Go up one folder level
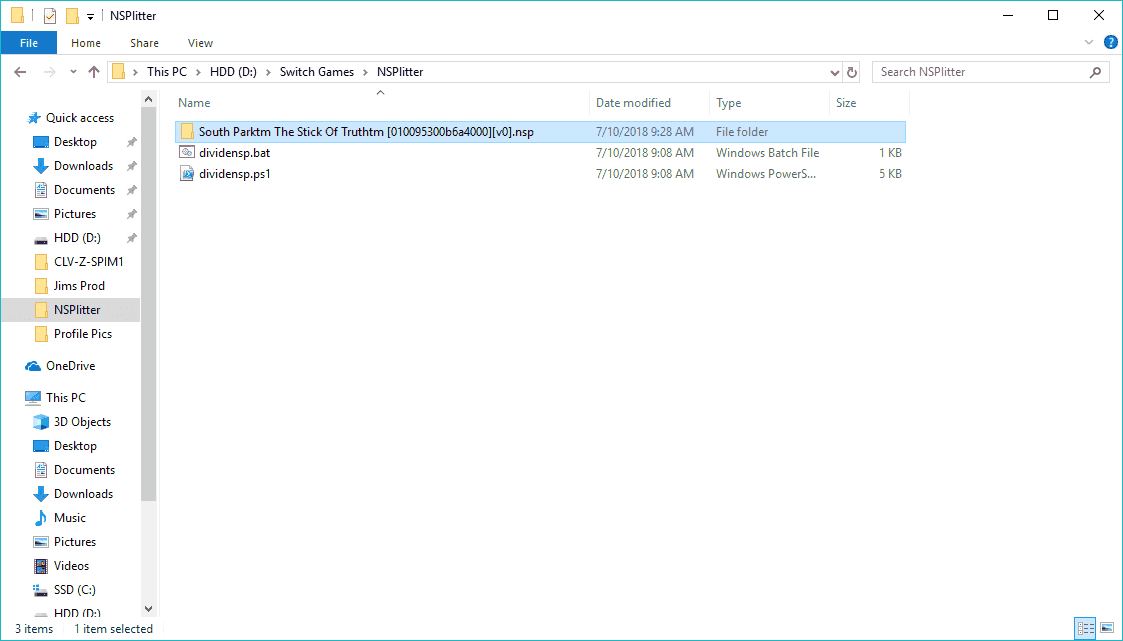 [93, 72]
